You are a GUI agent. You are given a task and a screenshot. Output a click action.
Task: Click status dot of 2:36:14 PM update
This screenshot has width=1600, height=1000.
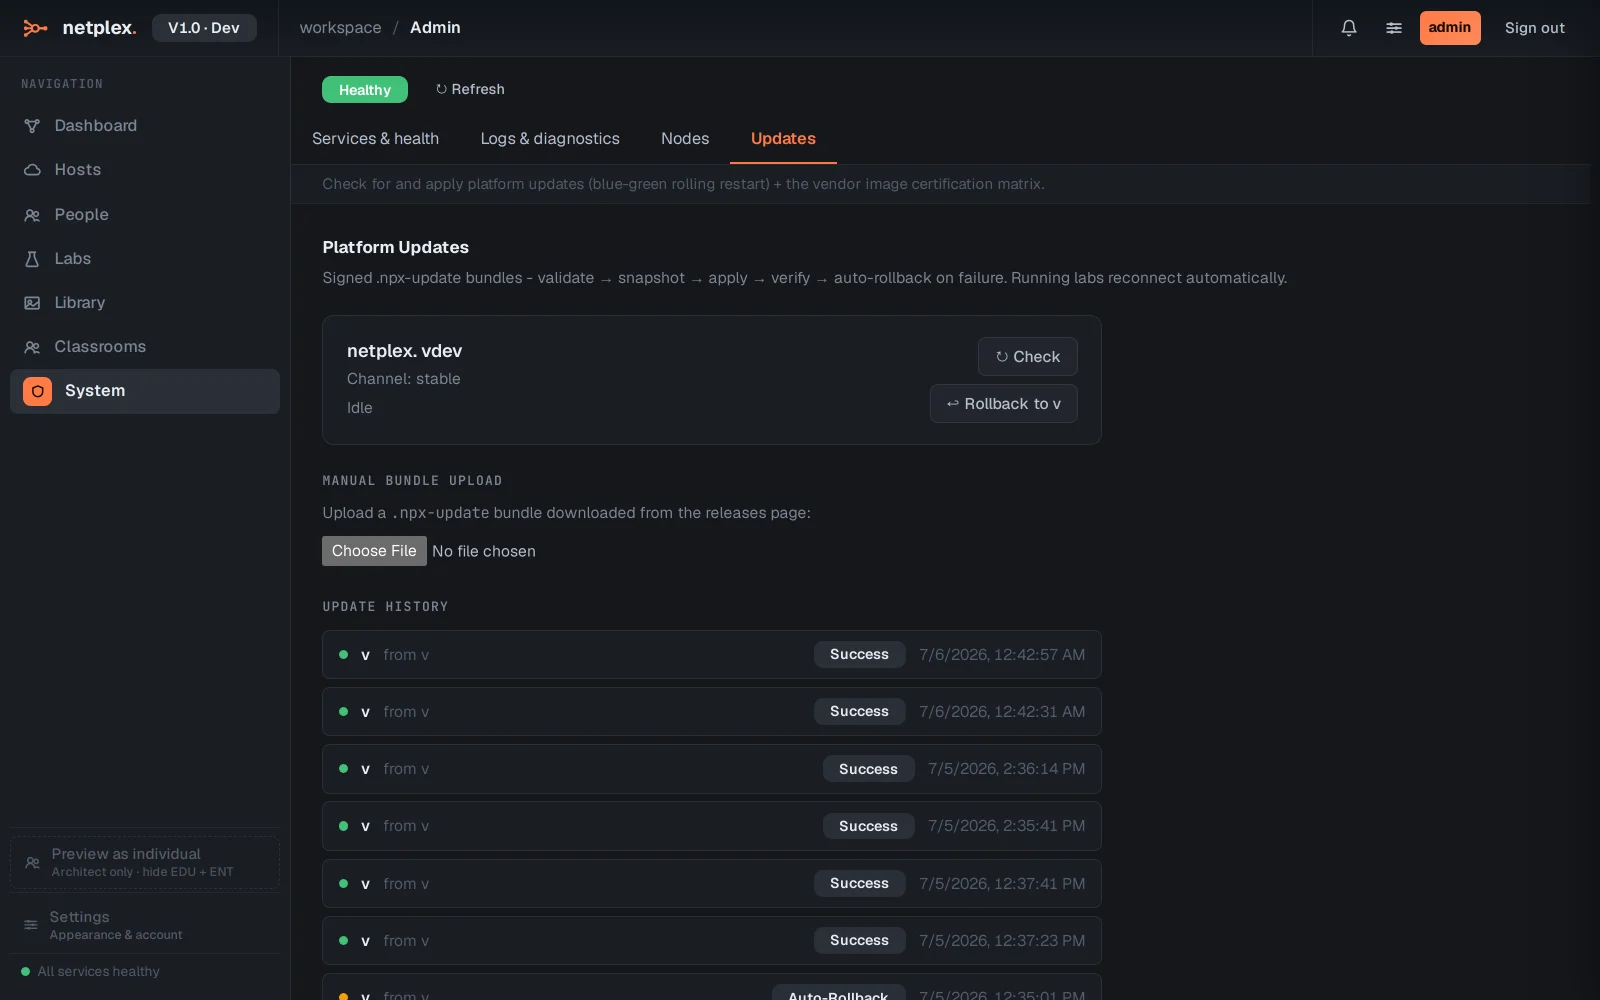pyautogui.click(x=344, y=769)
